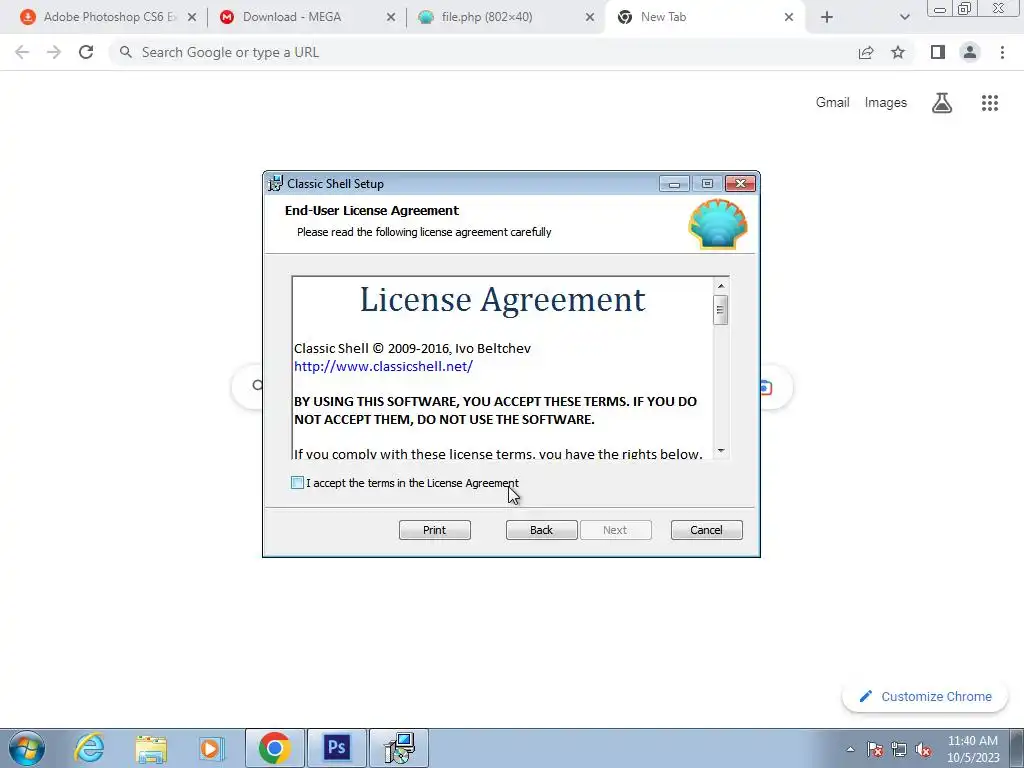The height and width of the screenshot is (768, 1024).
Task: Switch to Photoshop from taskbar
Action: coord(337,748)
